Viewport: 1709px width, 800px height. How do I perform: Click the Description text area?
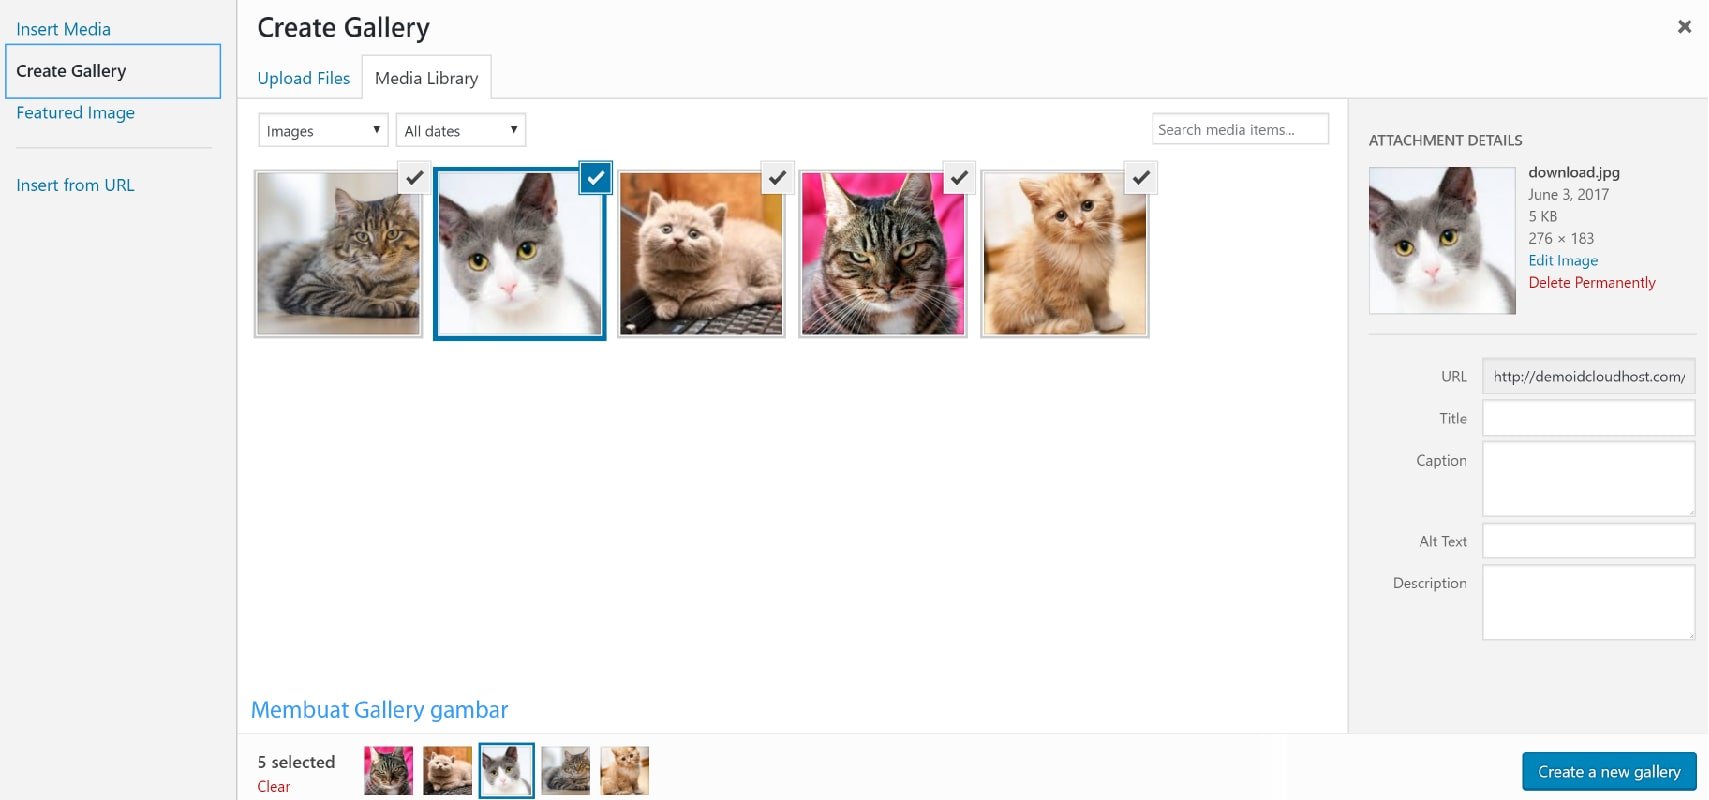[1588, 602]
